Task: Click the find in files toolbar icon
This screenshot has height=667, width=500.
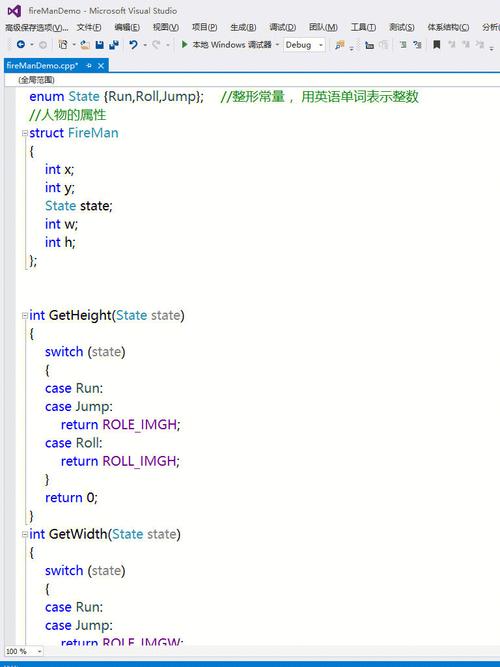Action: coord(340,45)
